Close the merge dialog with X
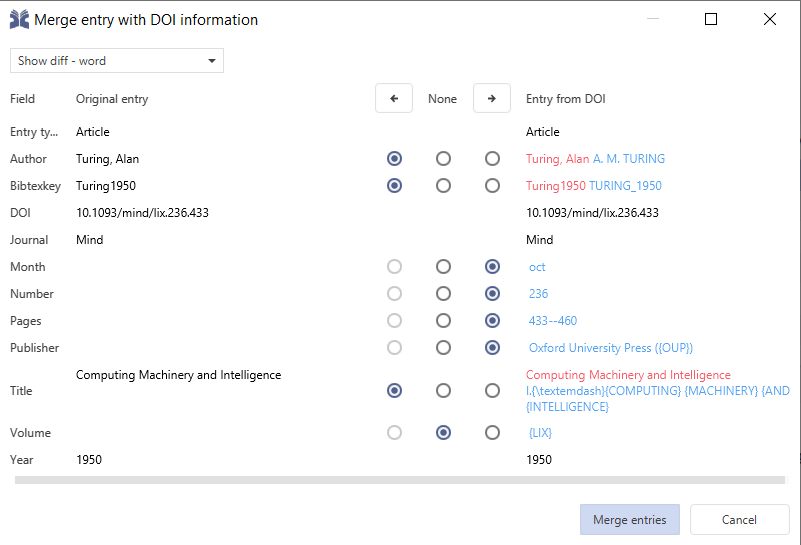 click(x=769, y=19)
